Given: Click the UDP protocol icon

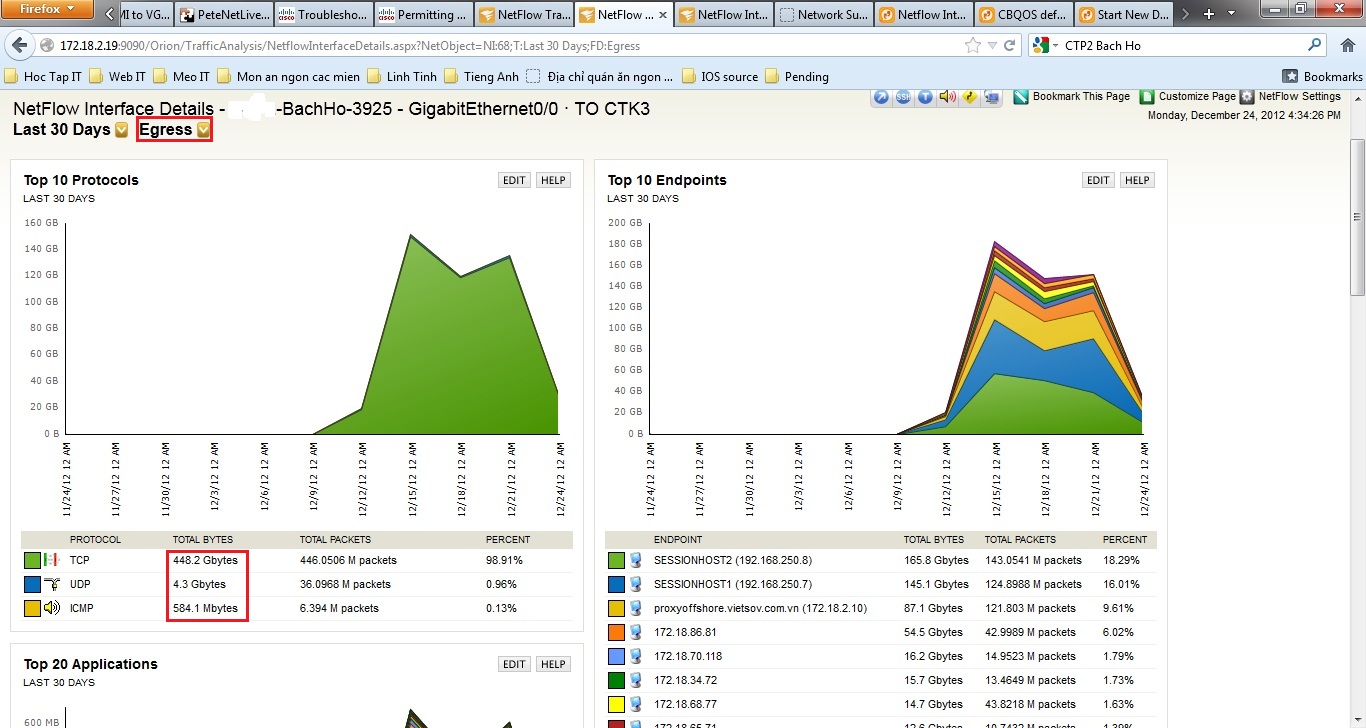Looking at the screenshot, I should pyautogui.click(x=52, y=584).
